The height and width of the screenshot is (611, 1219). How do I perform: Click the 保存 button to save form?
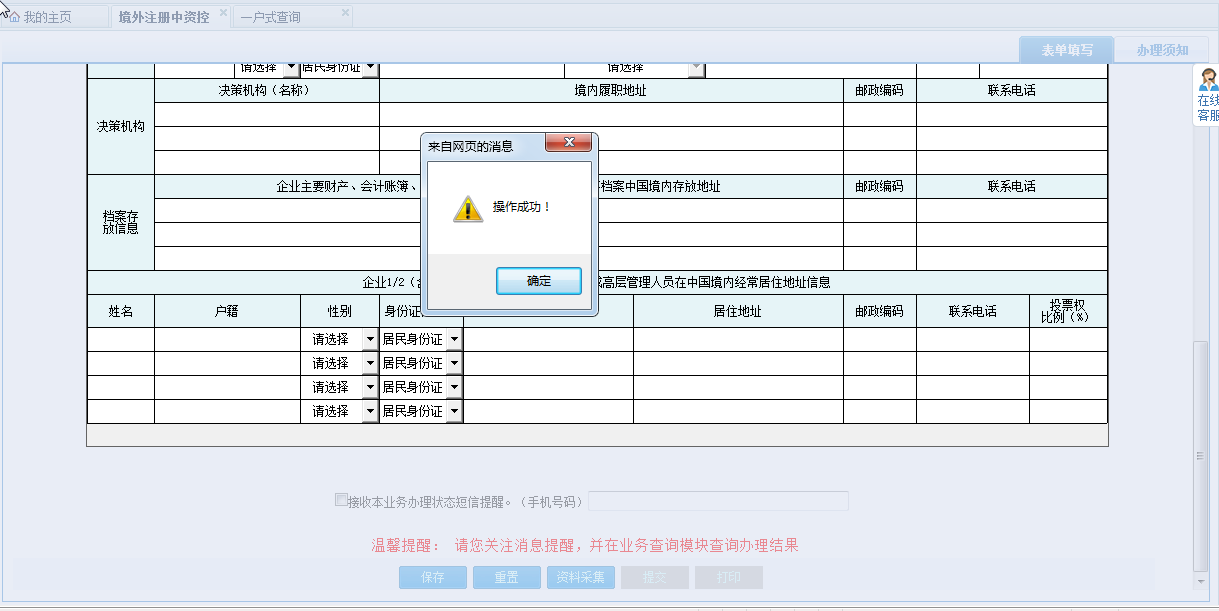coord(432,577)
